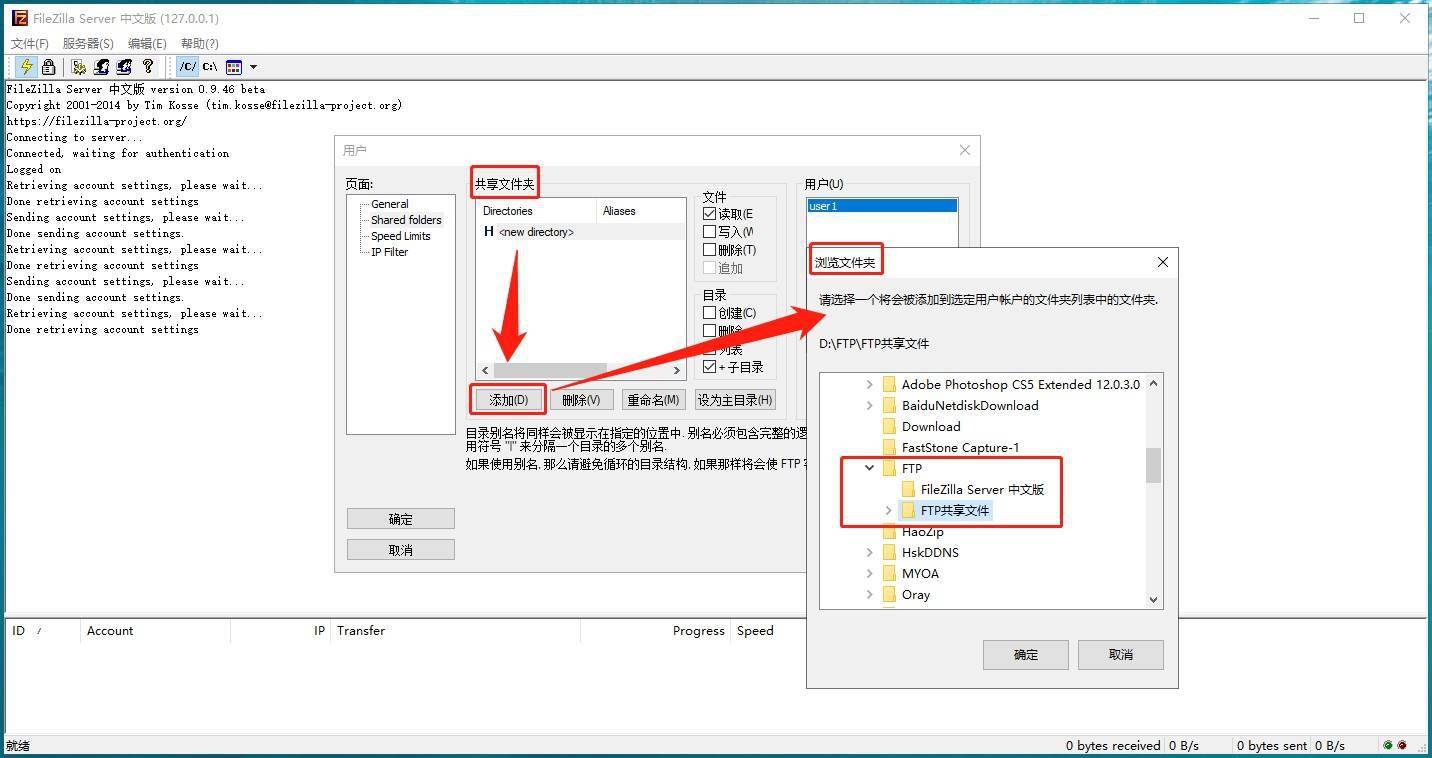Click the padlock lock-server icon
This screenshot has height=758, width=1432.
click(48, 67)
